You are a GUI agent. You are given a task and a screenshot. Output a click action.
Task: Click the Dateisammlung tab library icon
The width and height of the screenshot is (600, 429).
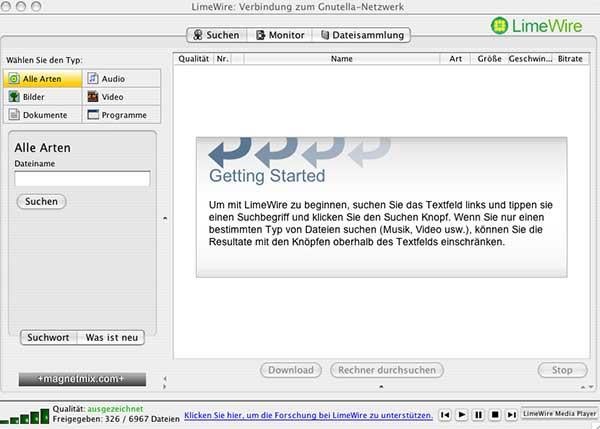325,35
